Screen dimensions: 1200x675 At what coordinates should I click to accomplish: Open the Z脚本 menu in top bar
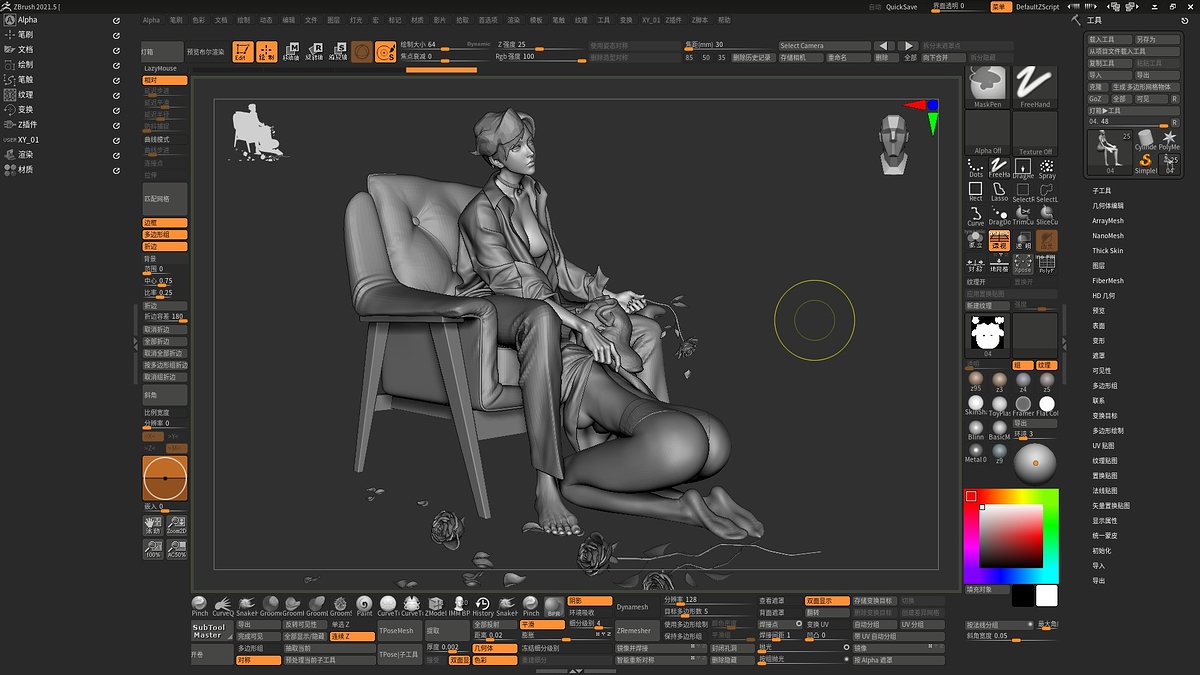pyautogui.click(x=700, y=20)
